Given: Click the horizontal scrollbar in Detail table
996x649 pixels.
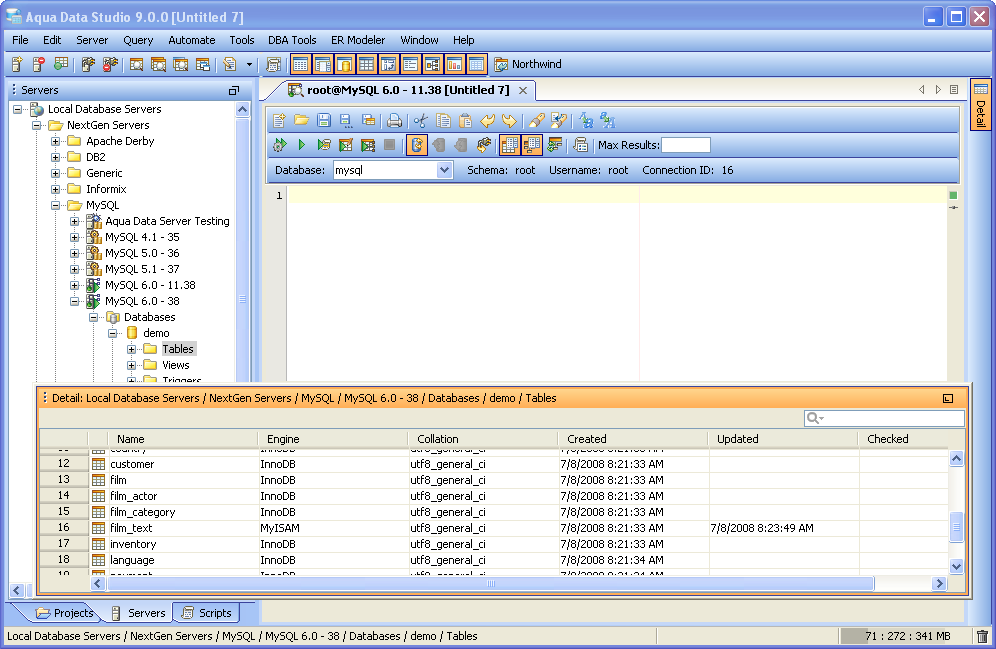Looking at the screenshot, I should pyautogui.click(x=490, y=583).
